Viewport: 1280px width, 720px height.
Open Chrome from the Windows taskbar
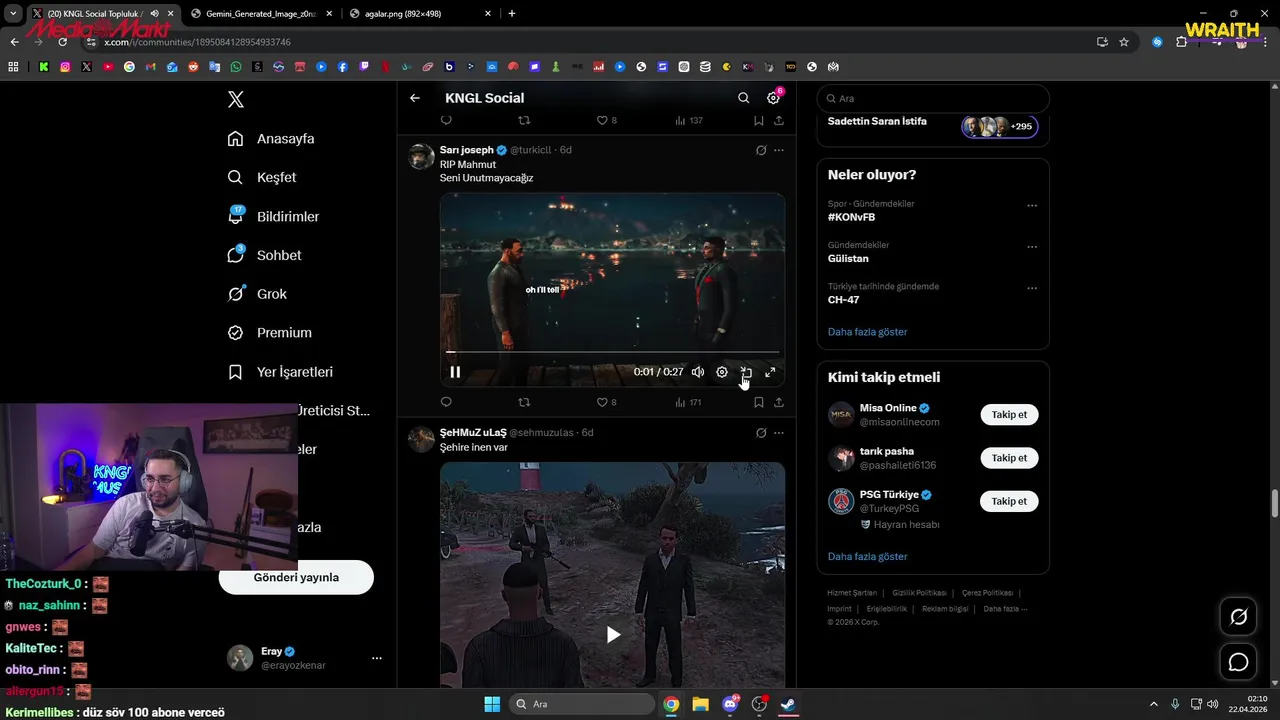coord(671,704)
